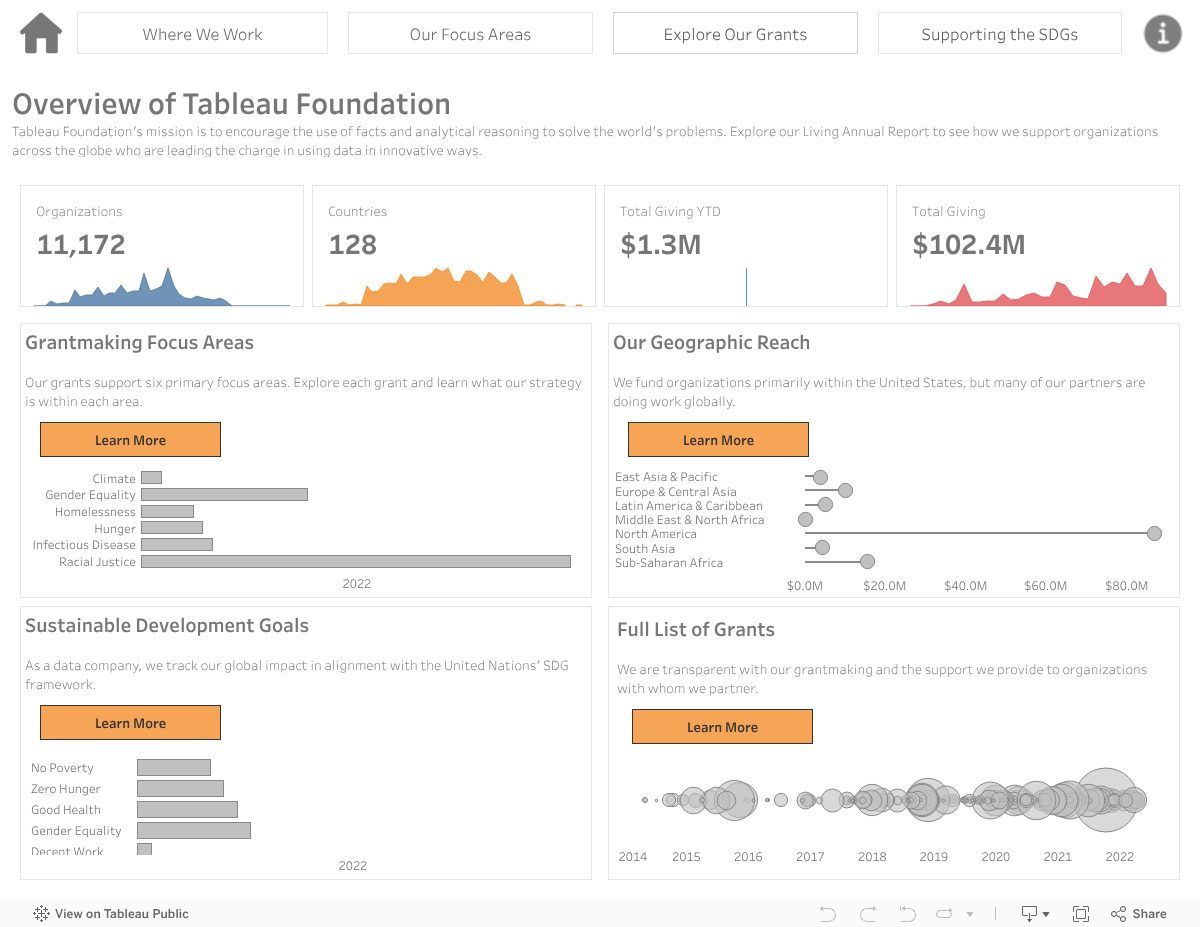The width and height of the screenshot is (1200, 927).
Task: Click the Share icon
Action: (x=1118, y=913)
